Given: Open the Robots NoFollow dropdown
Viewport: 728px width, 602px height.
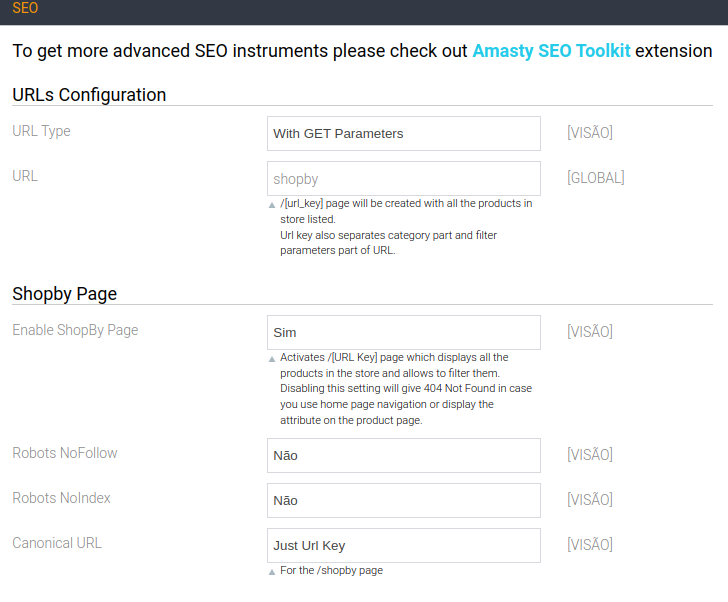Looking at the screenshot, I should (403, 455).
